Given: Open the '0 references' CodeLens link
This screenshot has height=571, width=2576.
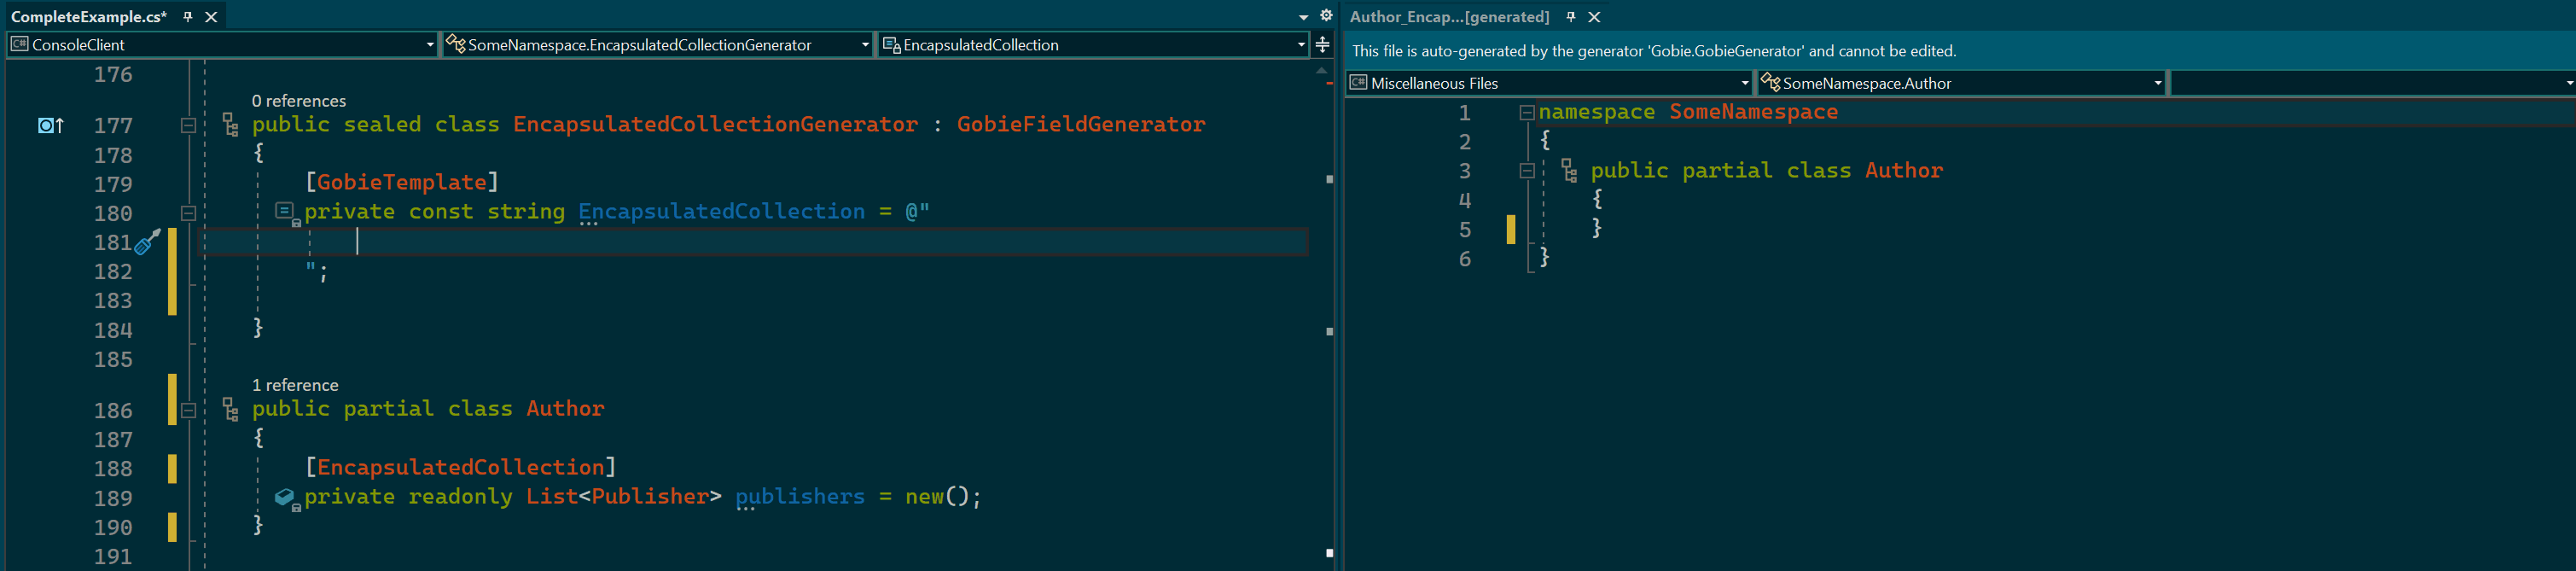Looking at the screenshot, I should click(x=299, y=101).
